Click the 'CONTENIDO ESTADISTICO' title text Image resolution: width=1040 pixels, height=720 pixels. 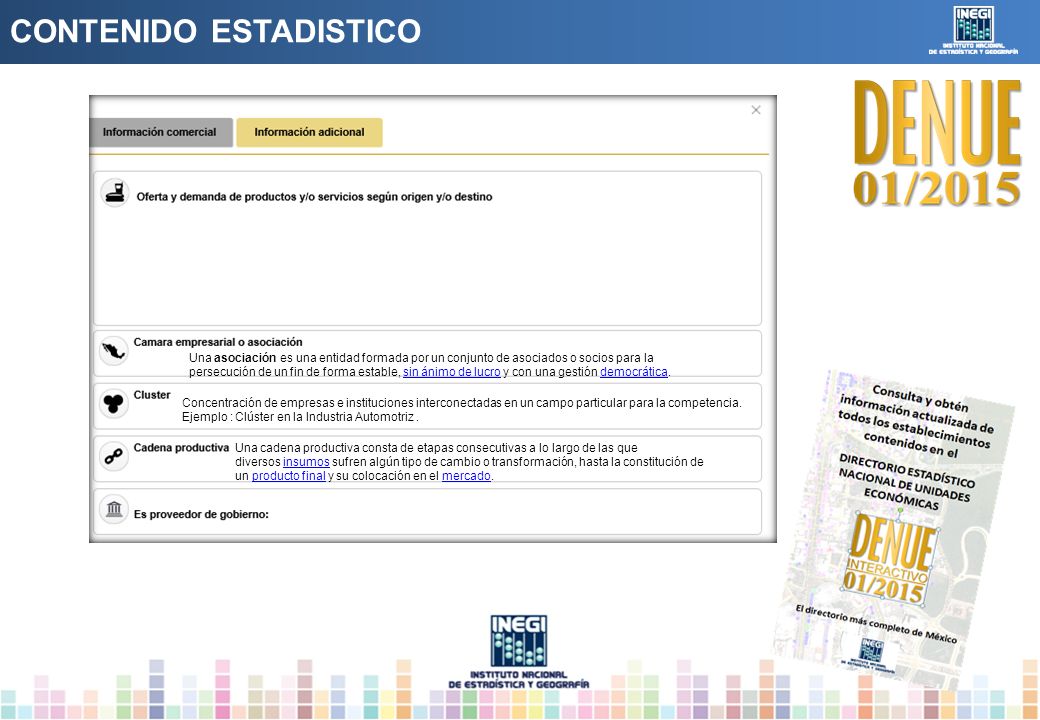tap(216, 31)
